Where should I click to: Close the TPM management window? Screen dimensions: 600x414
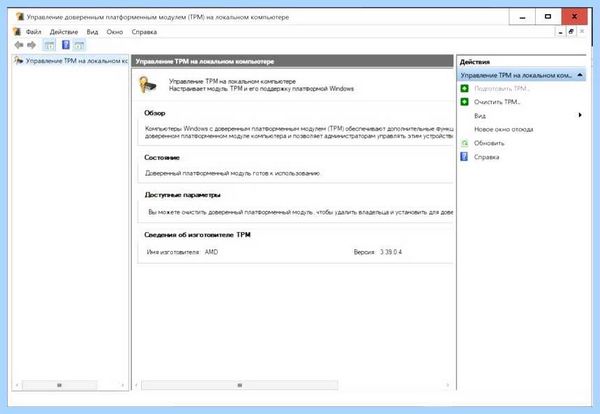(574, 16)
